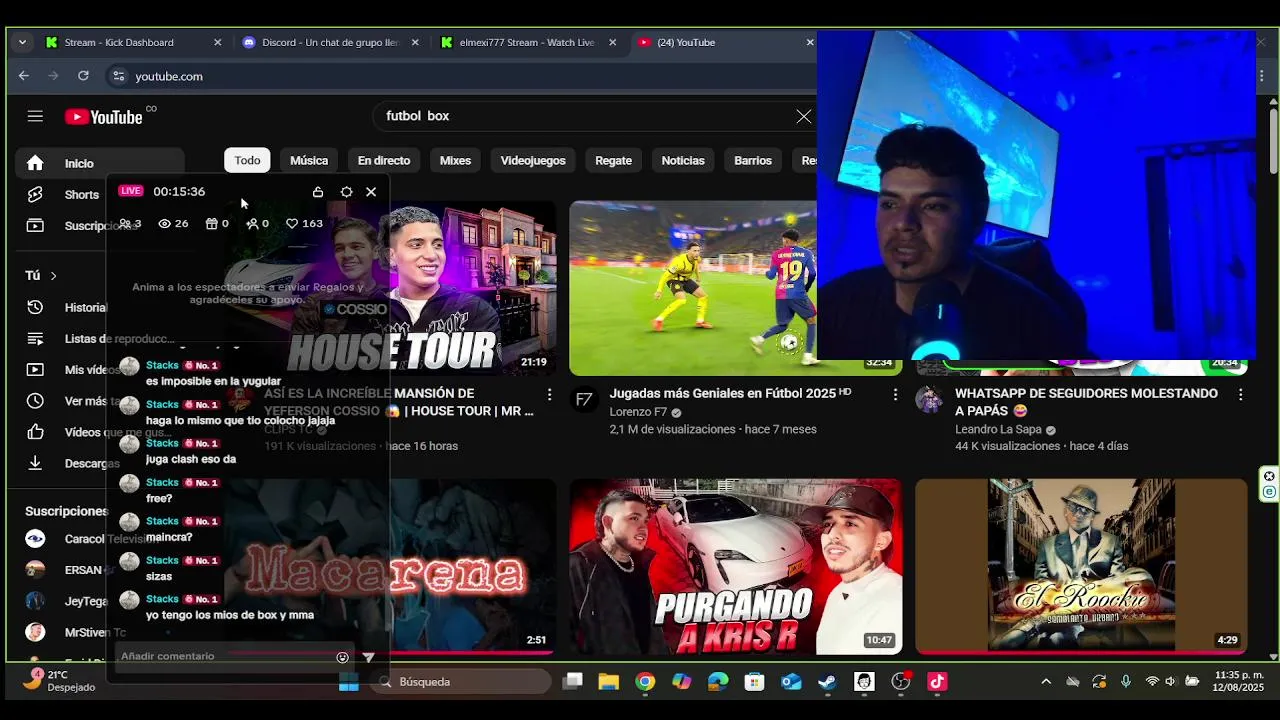
Task: Open Inicio in YouTube sidebar
Action: pos(98,163)
